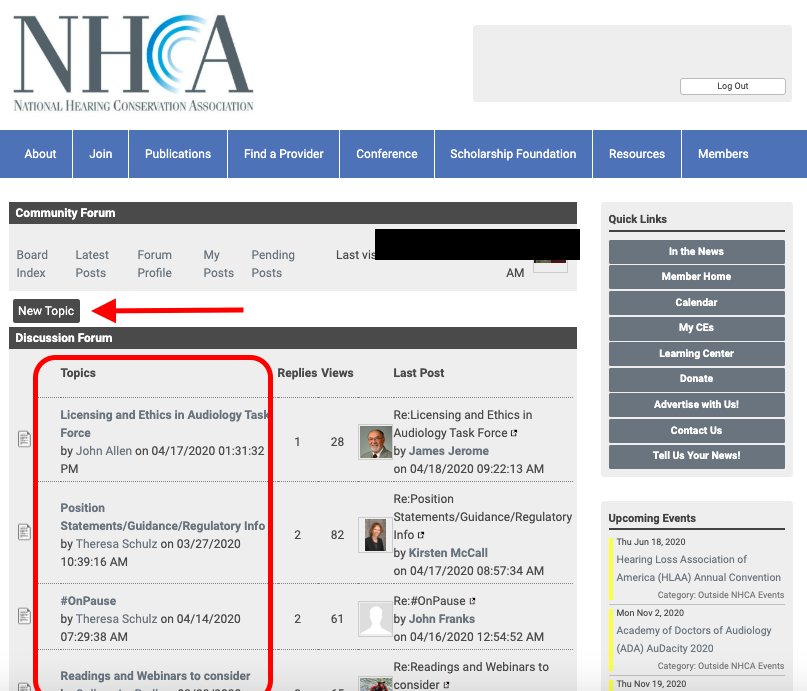Open Hearing Loss Association of America event
807x691 pixels.
[x=698, y=569]
